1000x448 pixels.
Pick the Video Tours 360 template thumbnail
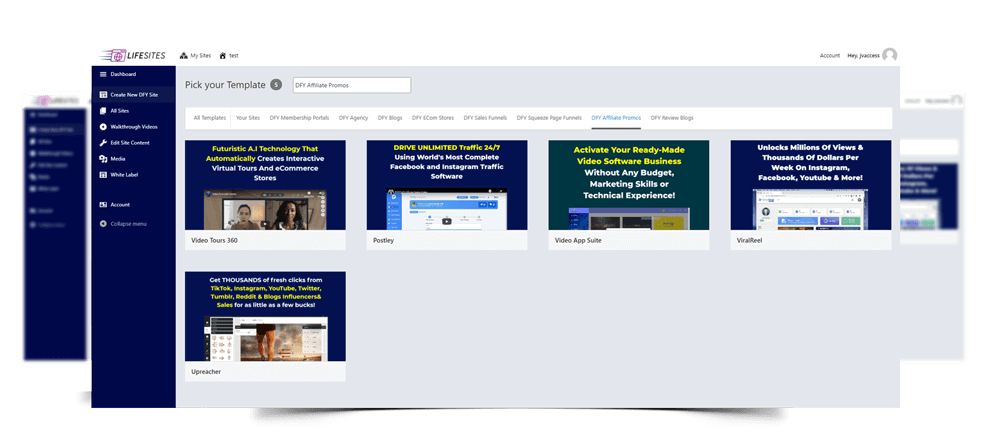click(265, 185)
